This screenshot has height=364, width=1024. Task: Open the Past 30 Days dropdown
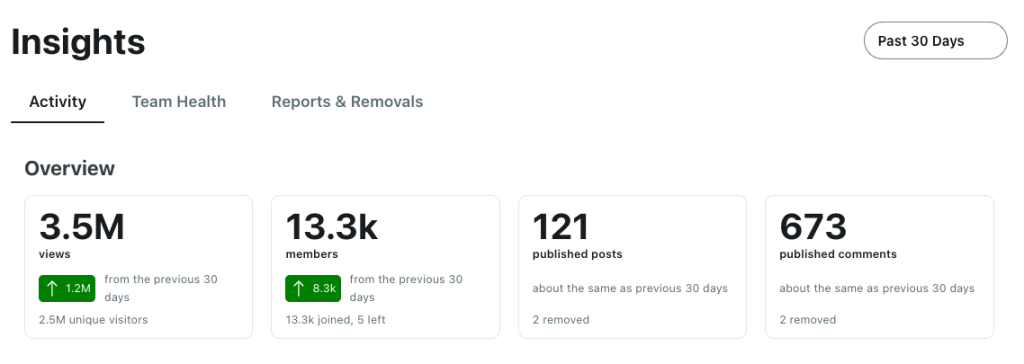[935, 41]
